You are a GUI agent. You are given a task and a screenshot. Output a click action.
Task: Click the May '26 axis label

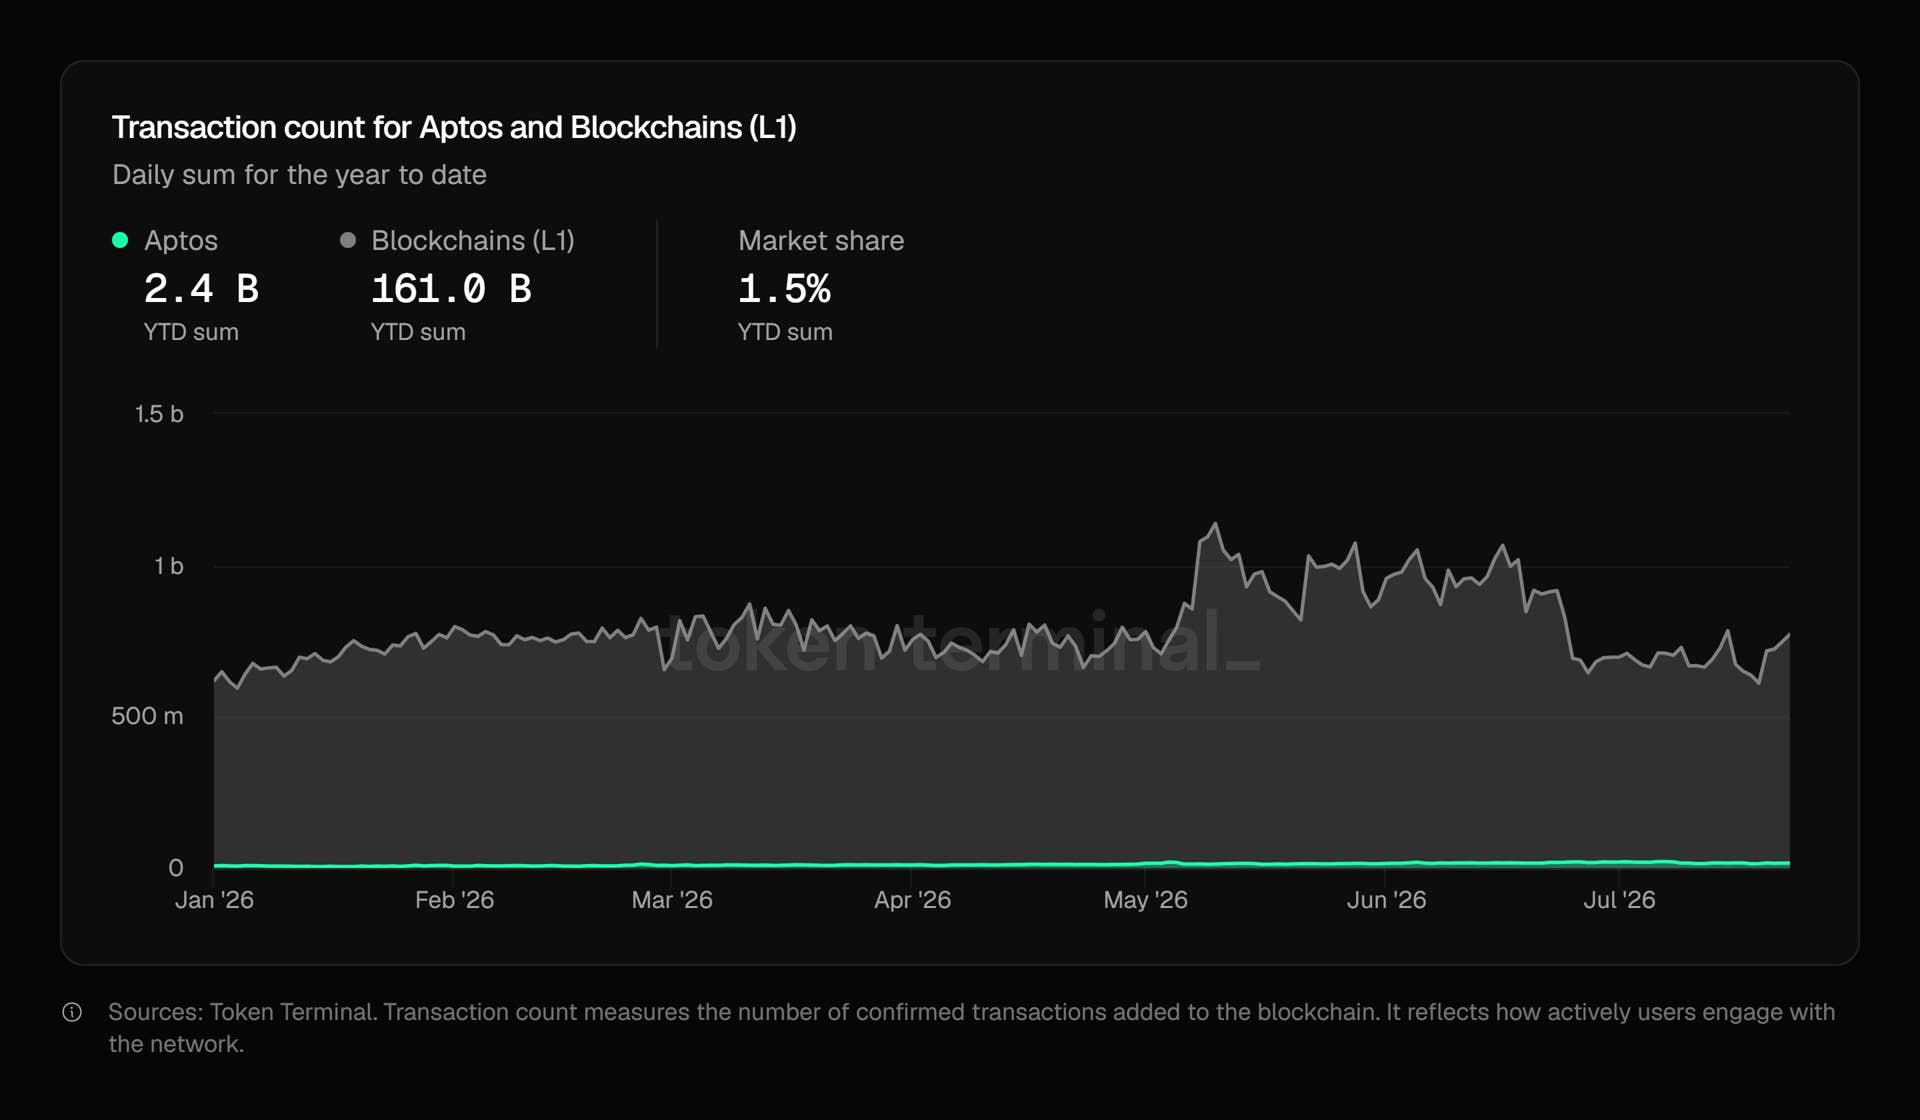click(x=1145, y=900)
